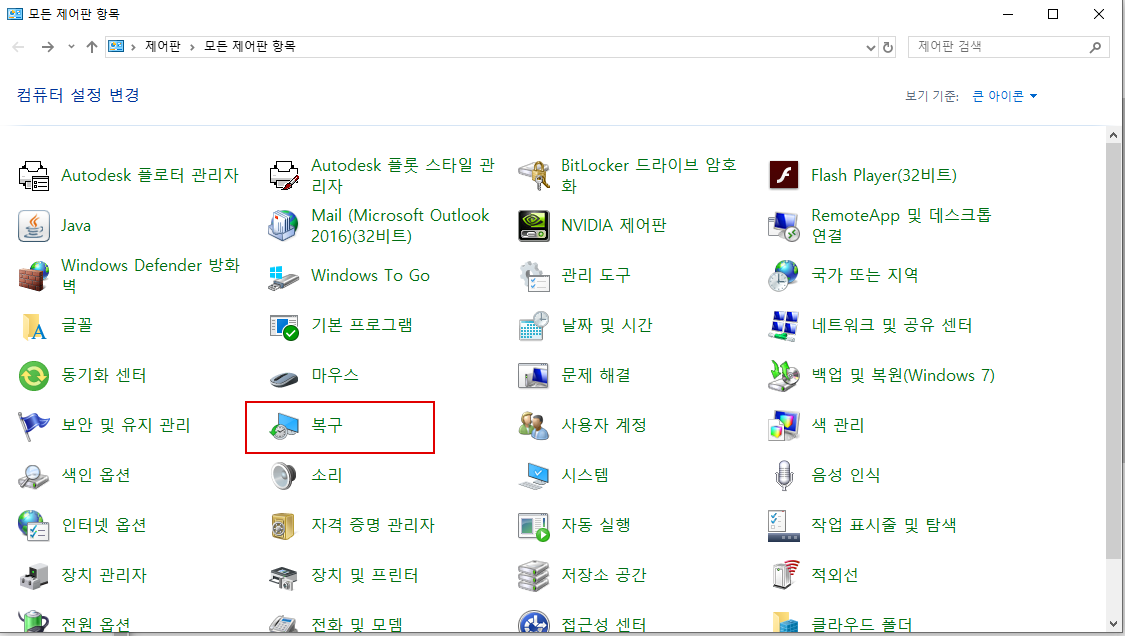Open the 관리 도구 icon
This screenshot has height=636, width=1125.
point(534,276)
